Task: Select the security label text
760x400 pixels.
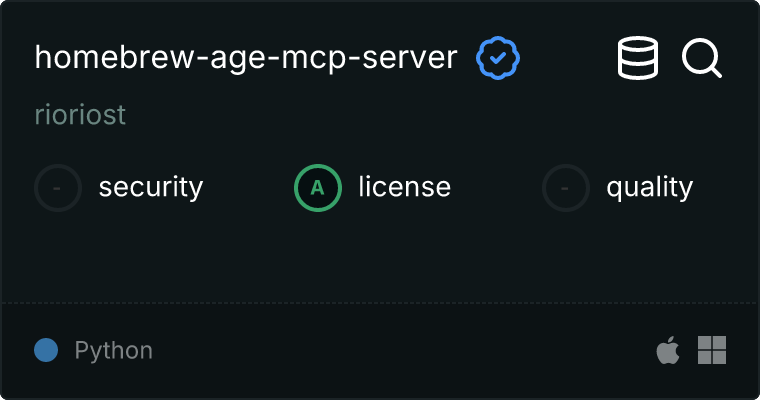Action: point(151,187)
